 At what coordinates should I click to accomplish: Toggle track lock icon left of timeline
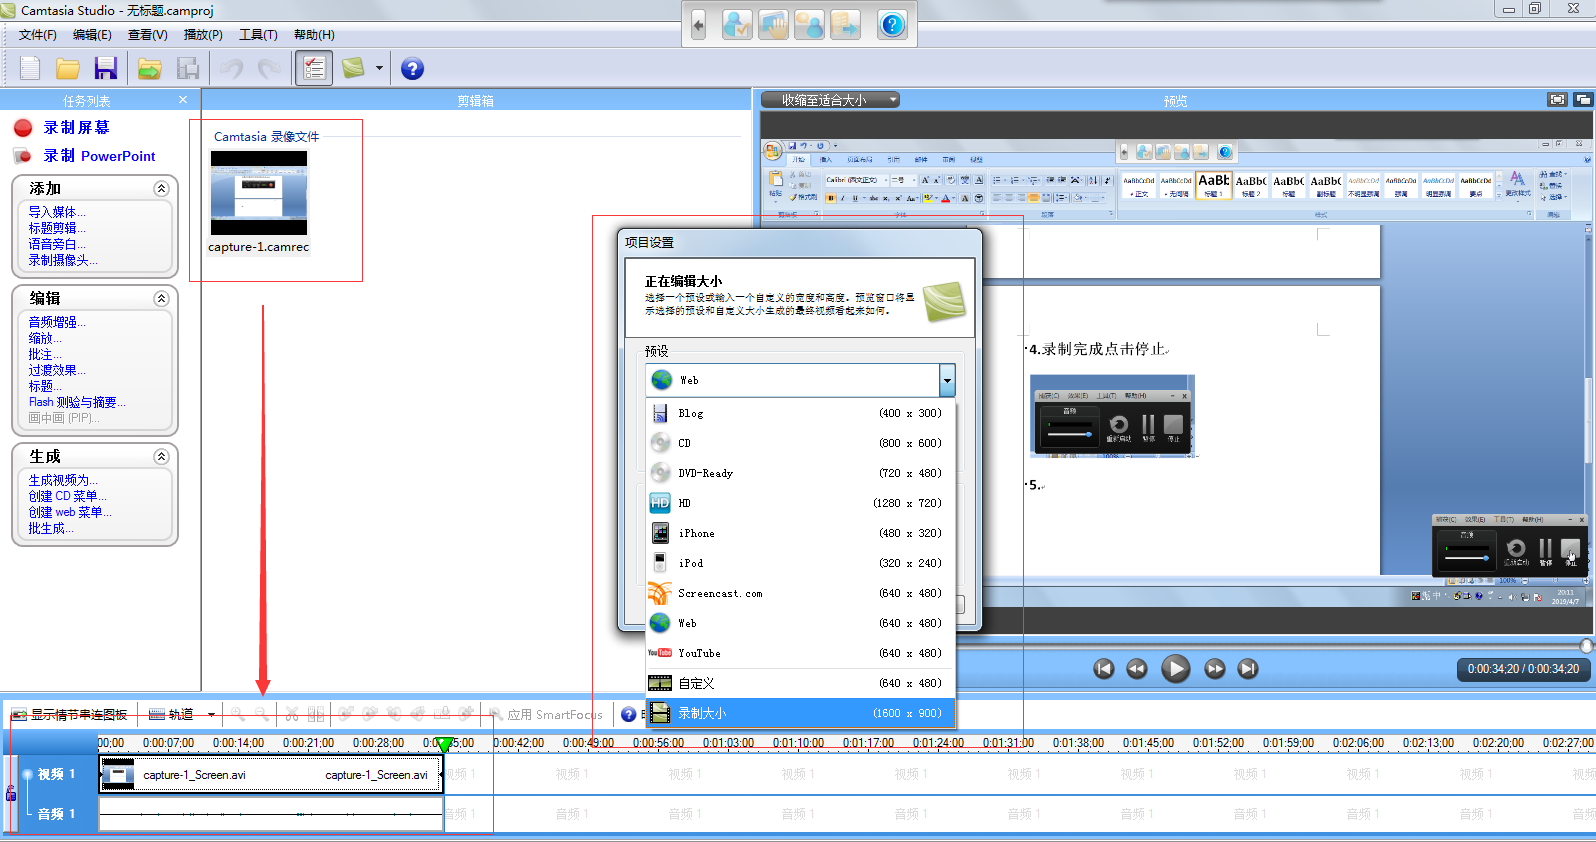click(11, 793)
